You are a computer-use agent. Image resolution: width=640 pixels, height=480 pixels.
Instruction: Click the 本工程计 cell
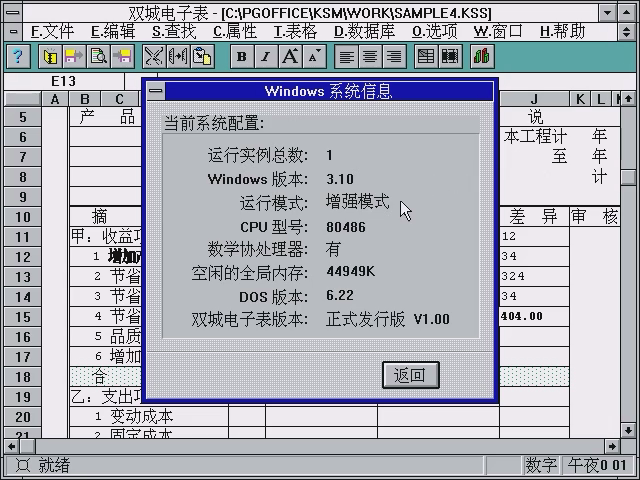coord(535,136)
